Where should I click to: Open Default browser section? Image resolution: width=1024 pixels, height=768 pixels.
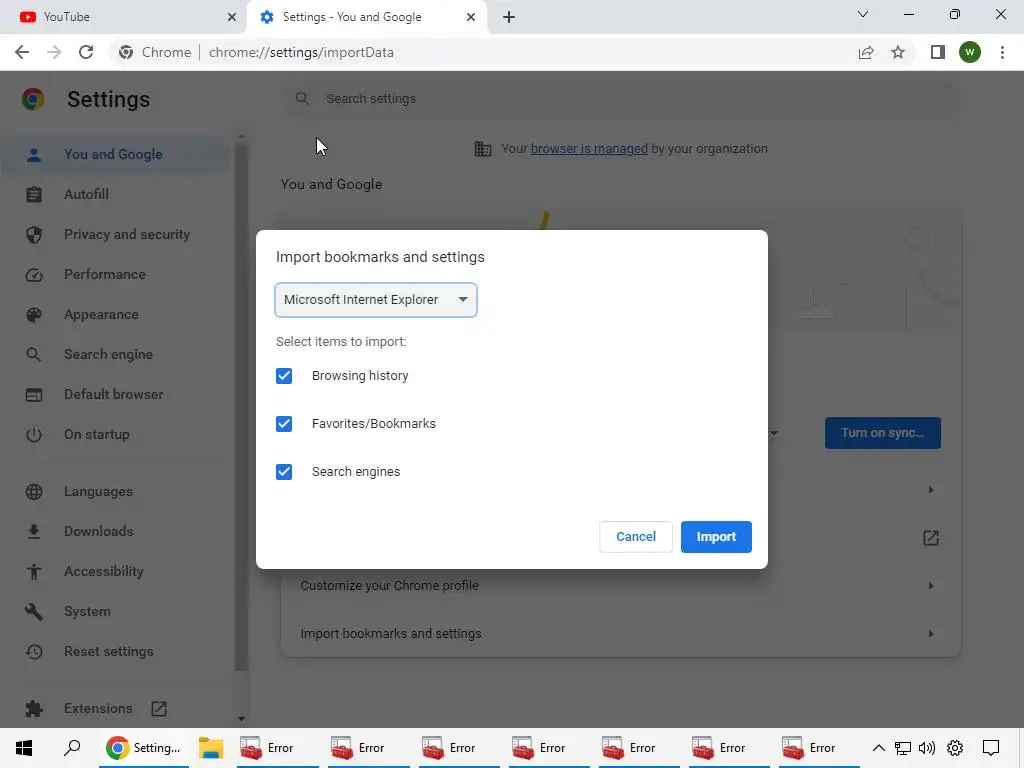click(x=114, y=394)
